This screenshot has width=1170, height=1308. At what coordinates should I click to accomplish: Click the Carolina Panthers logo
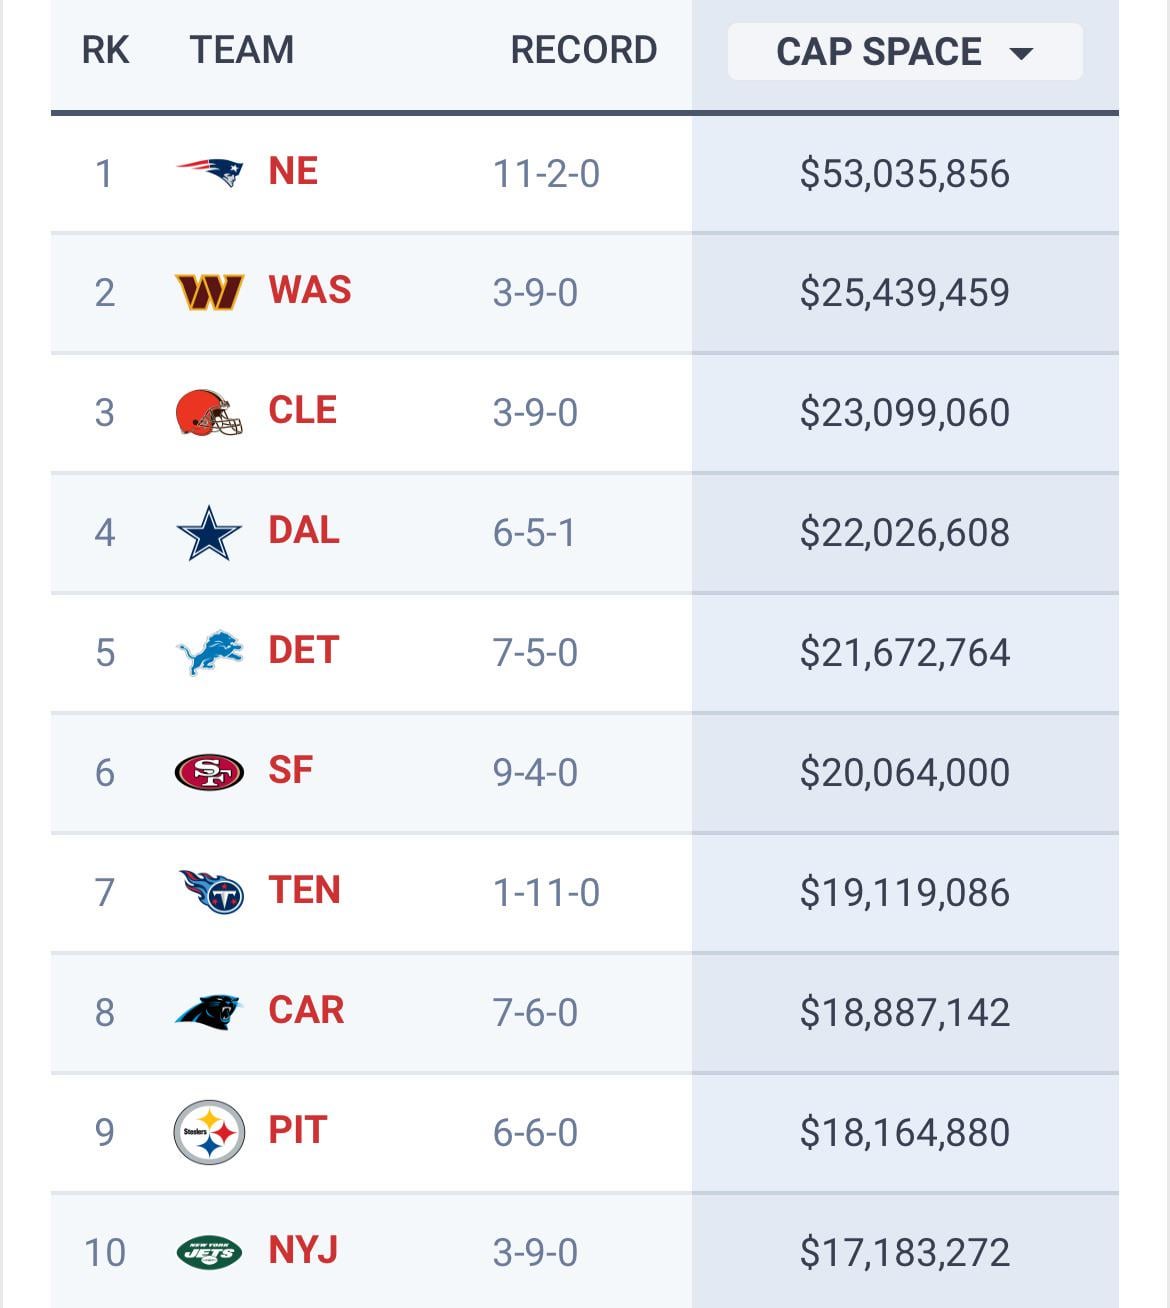pyautogui.click(x=209, y=1012)
